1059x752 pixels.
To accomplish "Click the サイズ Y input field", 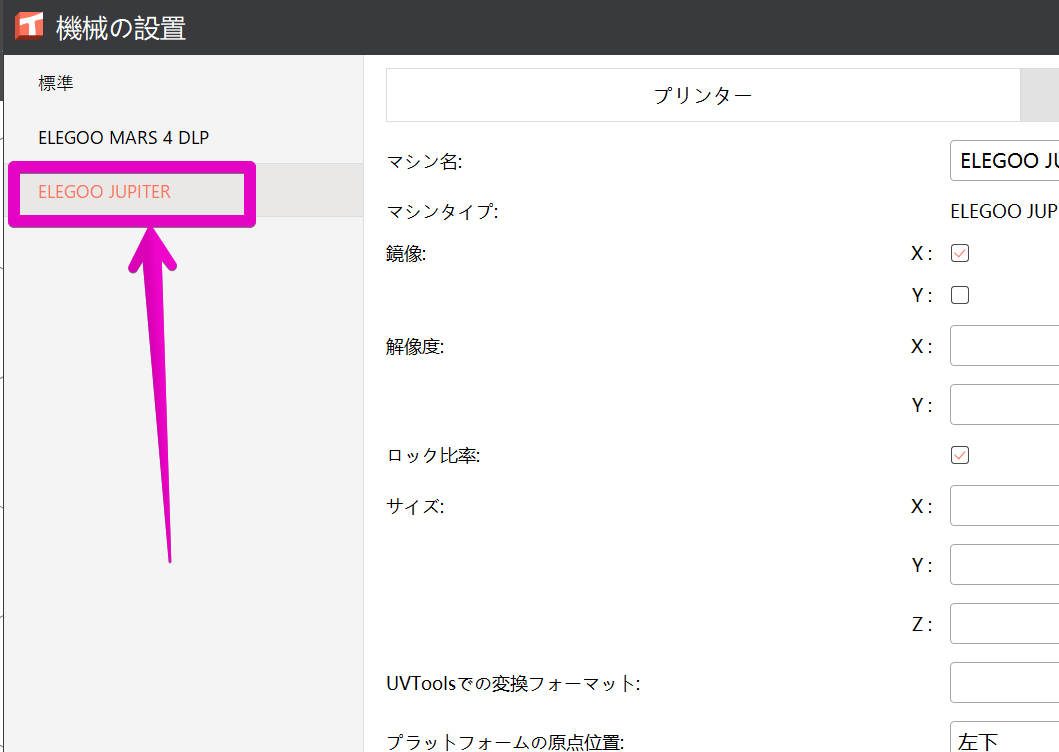I will tap(1004, 564).
